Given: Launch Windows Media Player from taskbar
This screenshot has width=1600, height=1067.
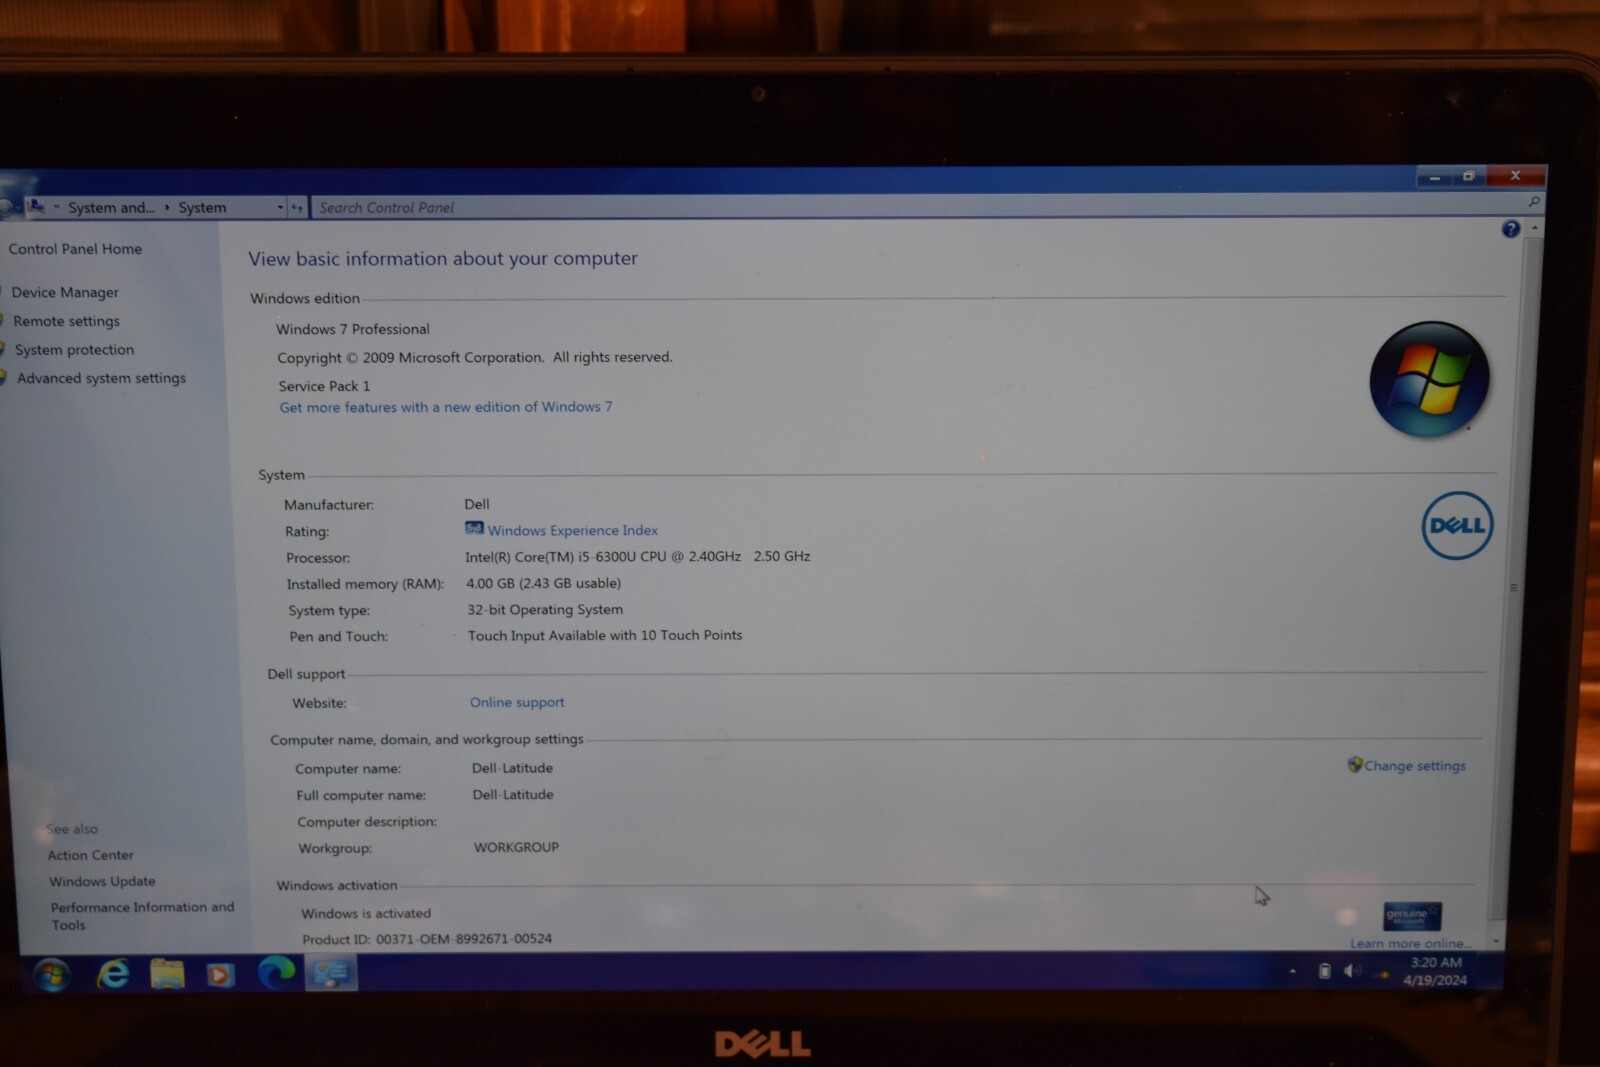Looking at the screenshot, I should (220, 973).
